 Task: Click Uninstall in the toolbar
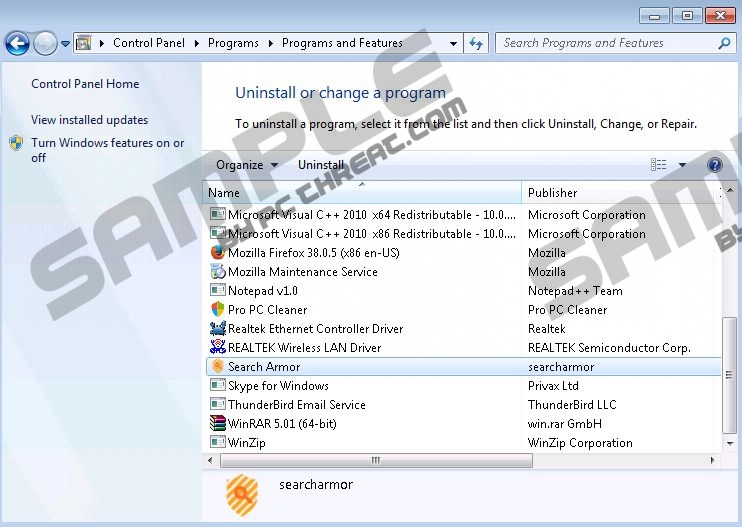[x=320, y=165]
